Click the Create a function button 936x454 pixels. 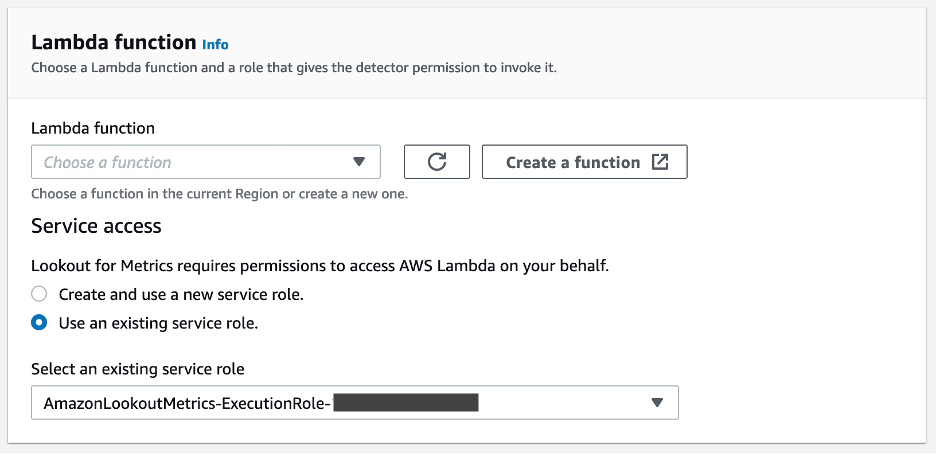tap(573, 162)
